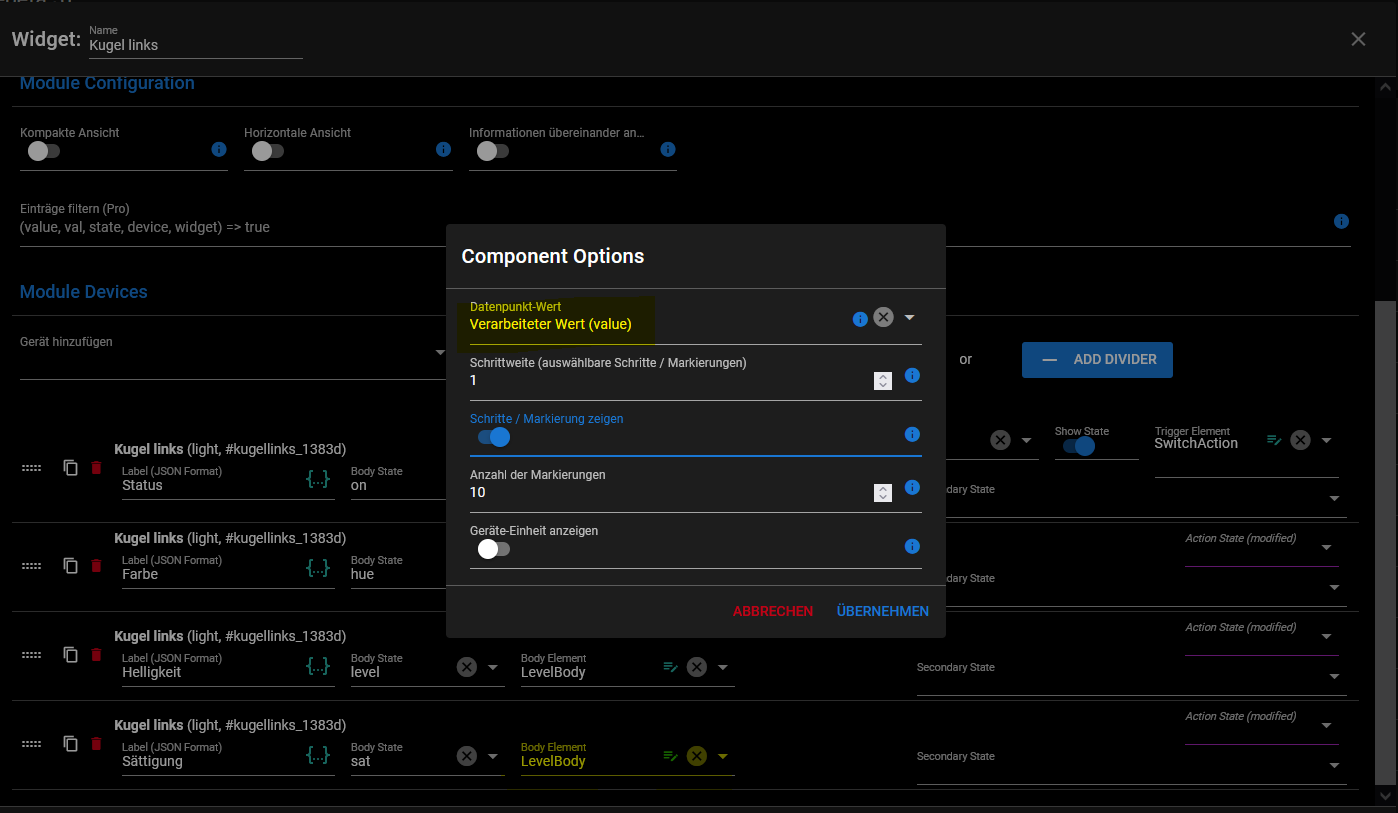
Task: Click ADD DIVIDER button
Action: point(1097,360)
